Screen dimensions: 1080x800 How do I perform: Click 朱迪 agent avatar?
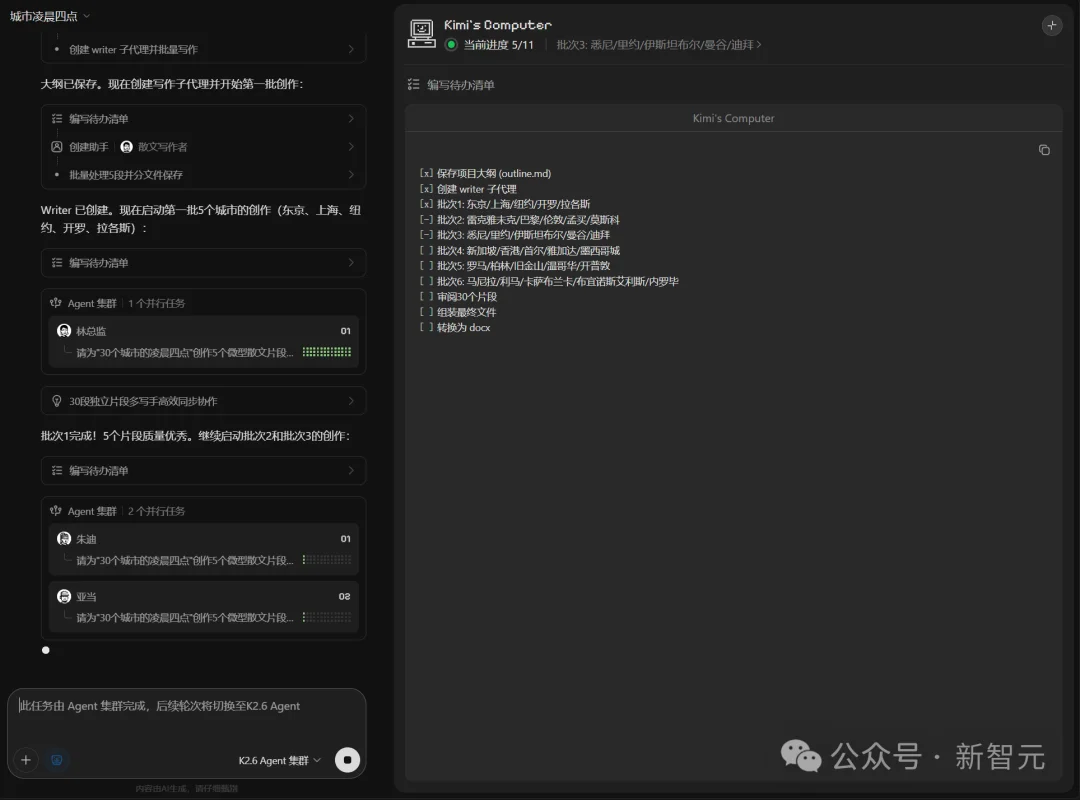click(64, 539)
